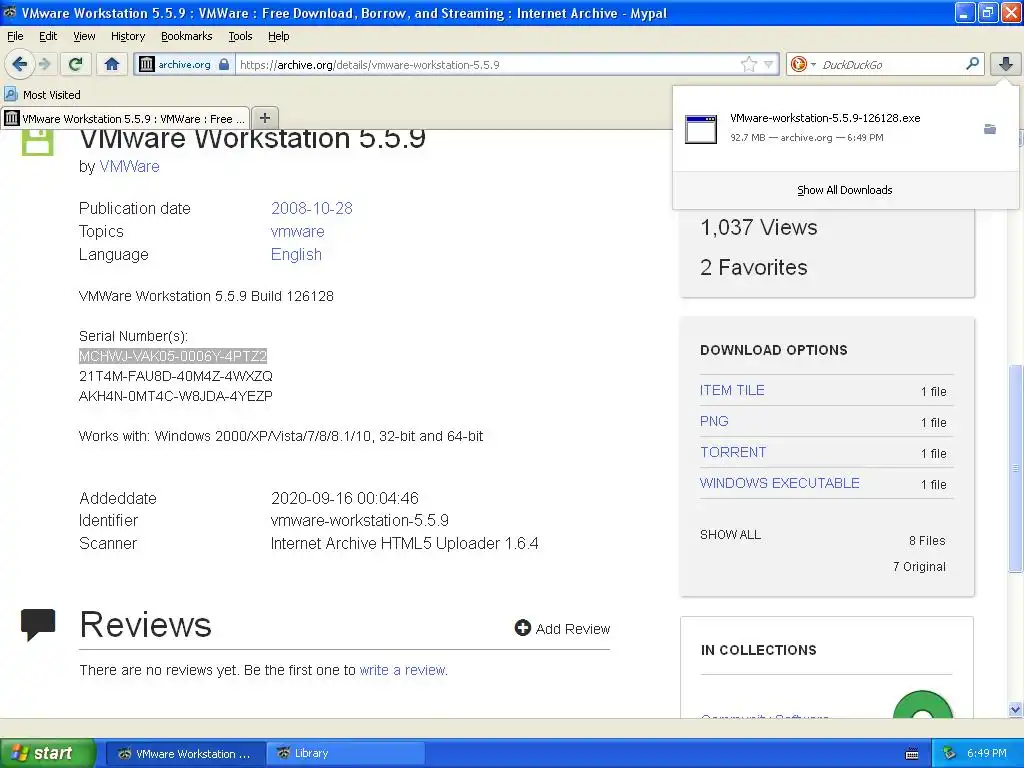Open the vmware topic link
The height and width of the screenshot is (768, 1024).
pos(297,231)
